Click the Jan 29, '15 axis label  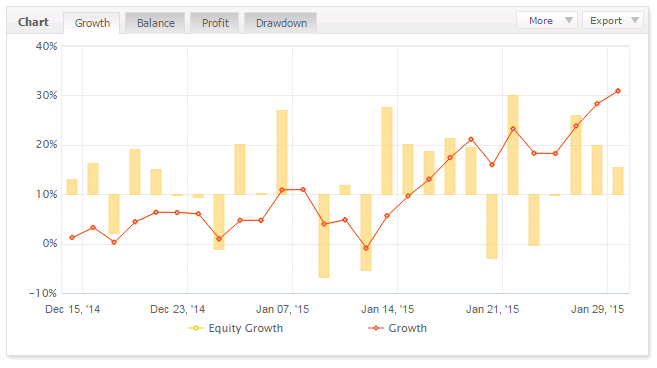point(597,309)
